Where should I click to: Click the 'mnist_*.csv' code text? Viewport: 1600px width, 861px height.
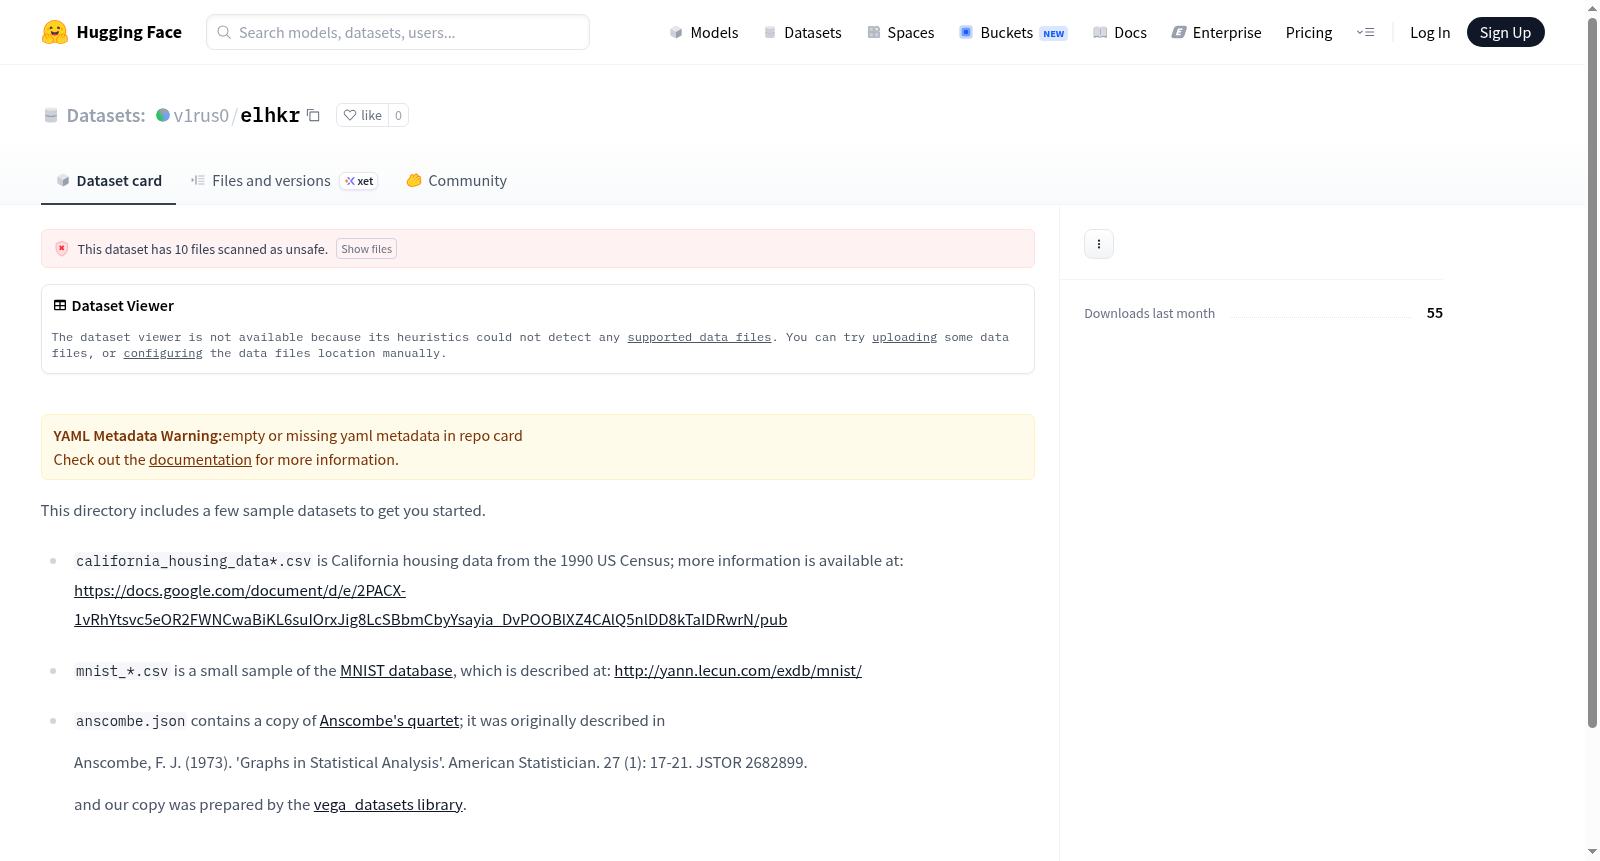(122, 671)
